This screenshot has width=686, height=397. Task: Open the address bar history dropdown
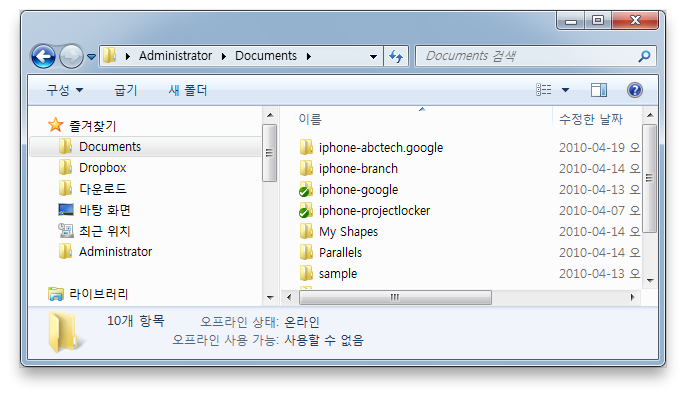[373, 56]
